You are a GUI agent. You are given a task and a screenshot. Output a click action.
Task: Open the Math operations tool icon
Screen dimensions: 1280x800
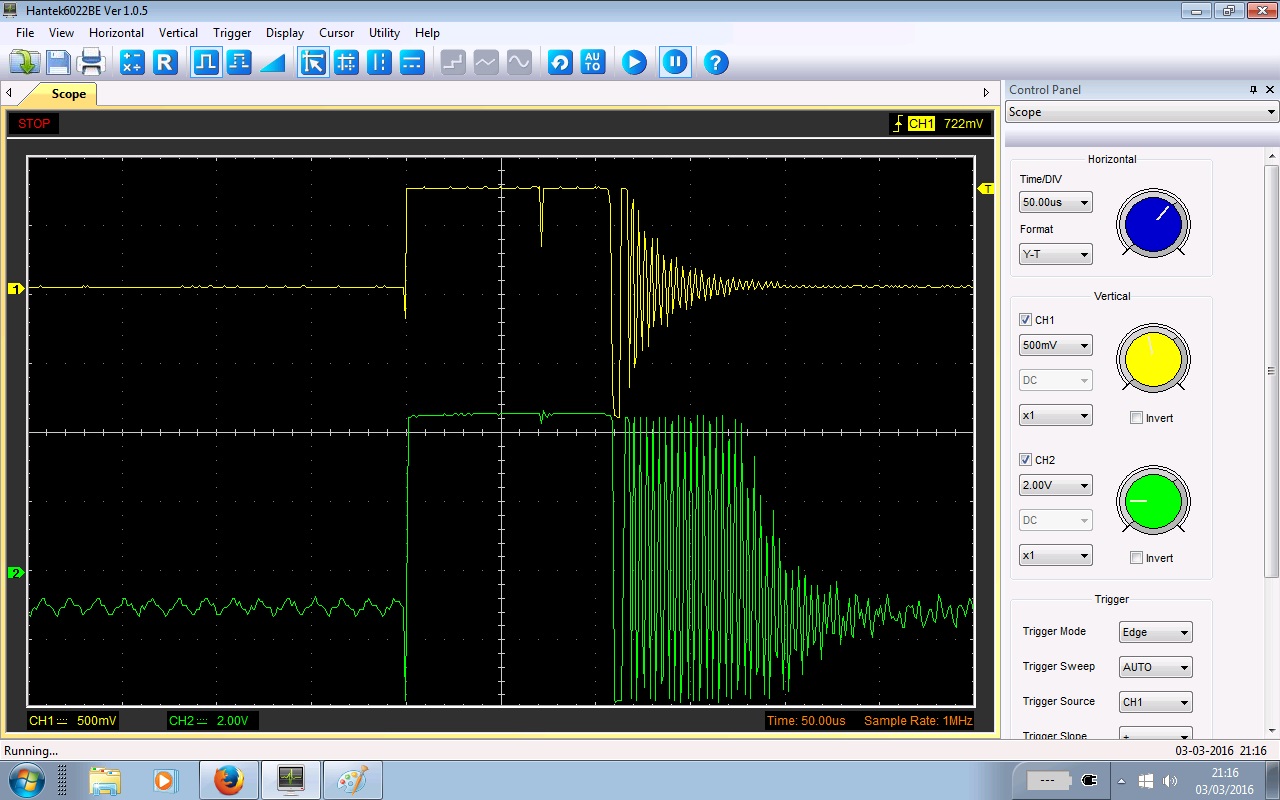(x=132, y=63)
